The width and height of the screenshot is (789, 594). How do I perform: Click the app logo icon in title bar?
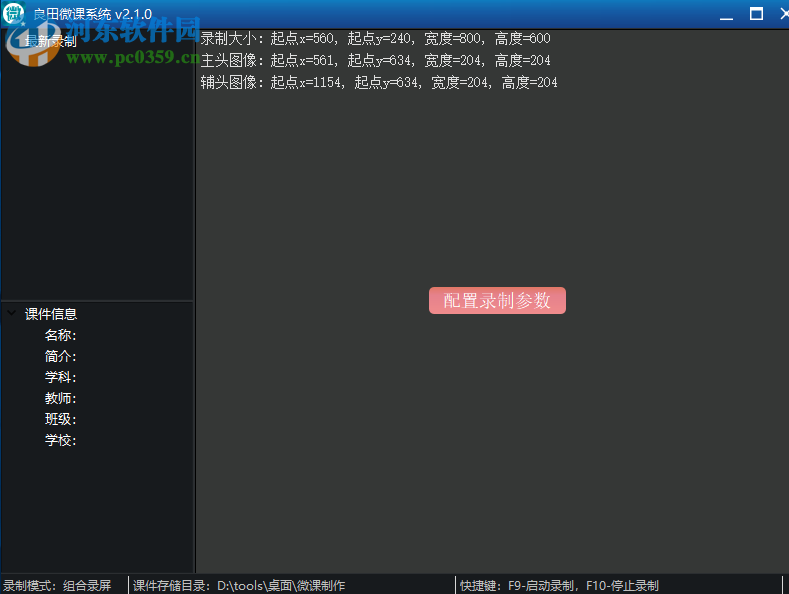(14, 14)
